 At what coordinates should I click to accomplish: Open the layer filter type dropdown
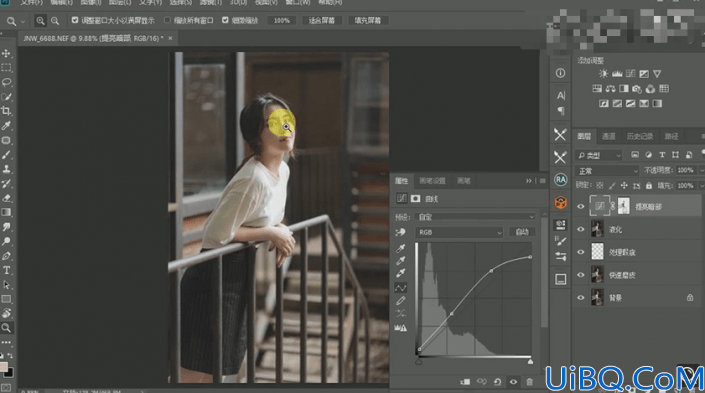[x=599, y=155]
